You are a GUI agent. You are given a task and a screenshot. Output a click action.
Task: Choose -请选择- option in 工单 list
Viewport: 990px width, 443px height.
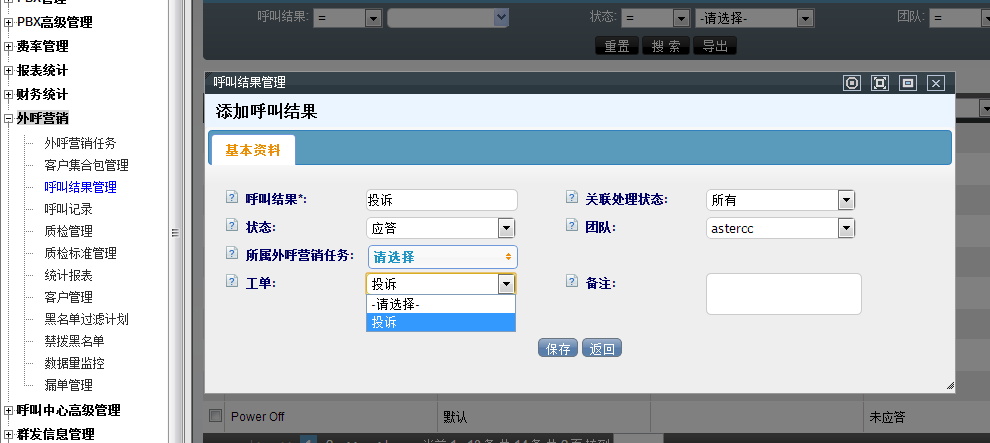(x=440, y=304)
